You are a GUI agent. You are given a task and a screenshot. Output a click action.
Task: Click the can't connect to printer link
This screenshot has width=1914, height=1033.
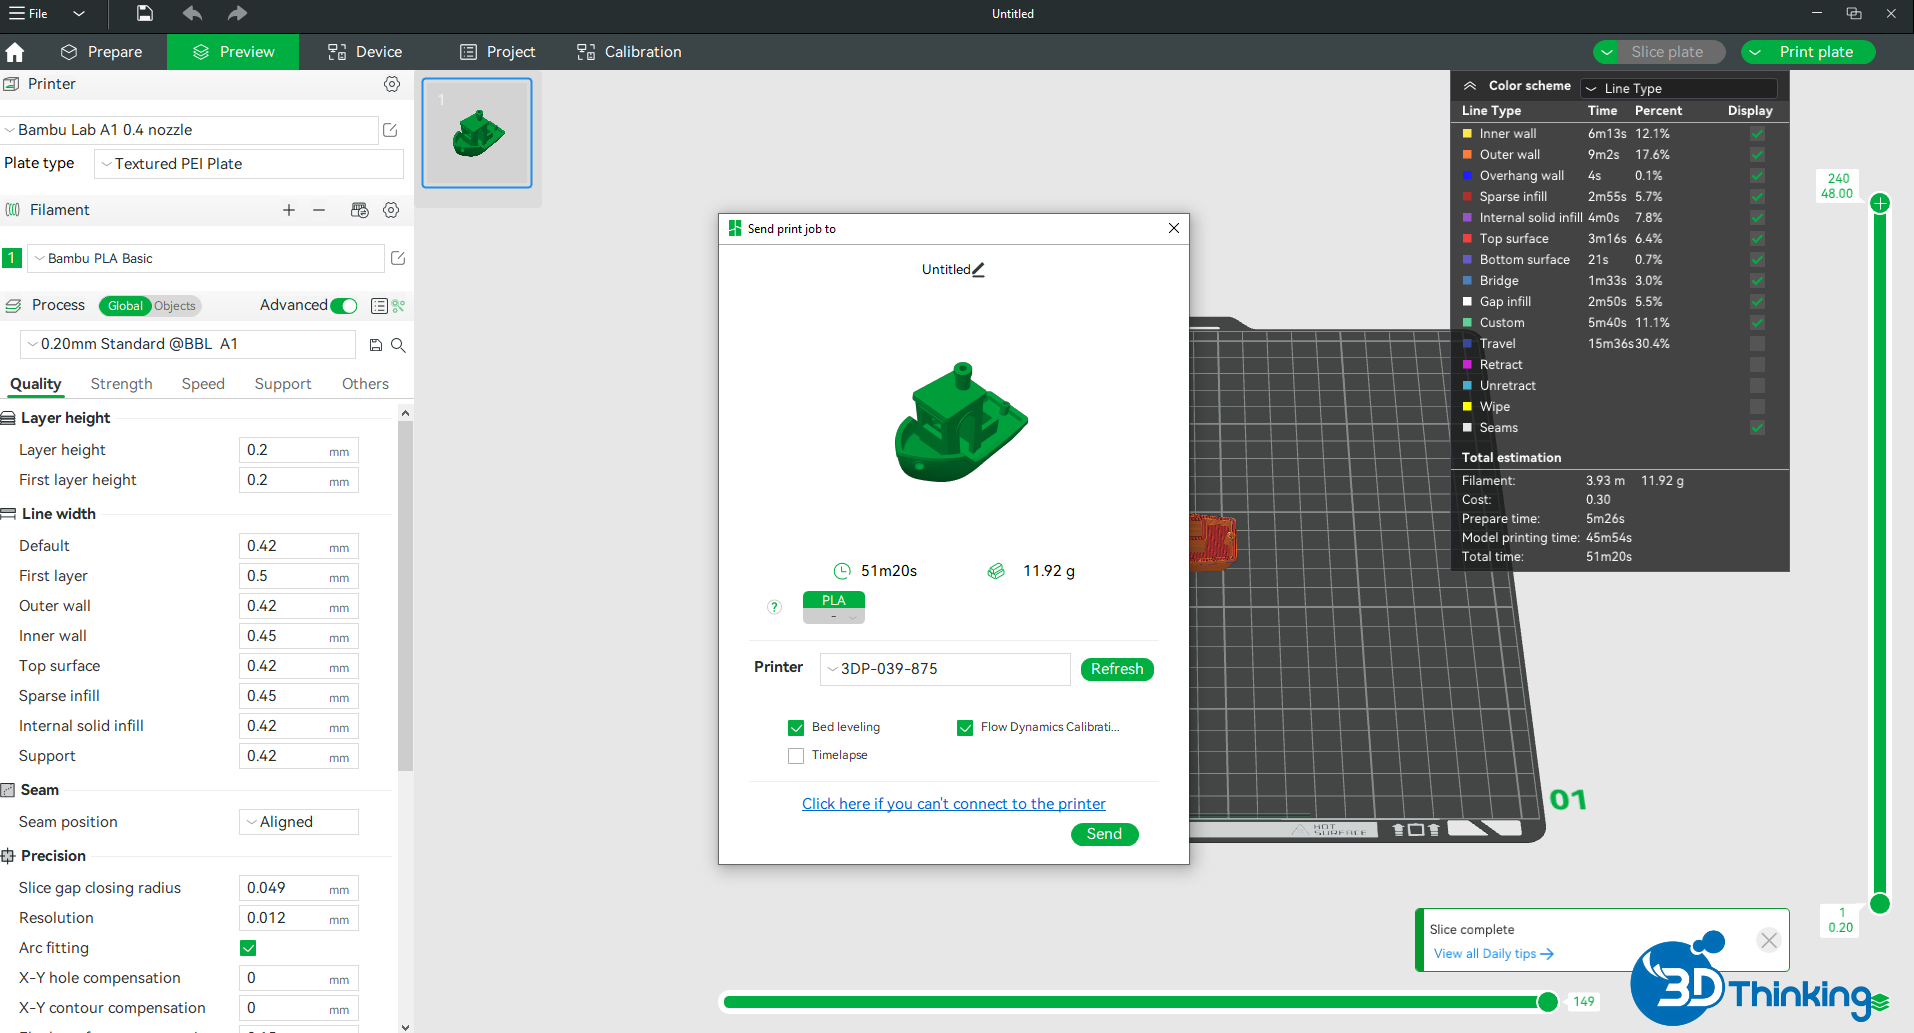(x=954, y=804)
